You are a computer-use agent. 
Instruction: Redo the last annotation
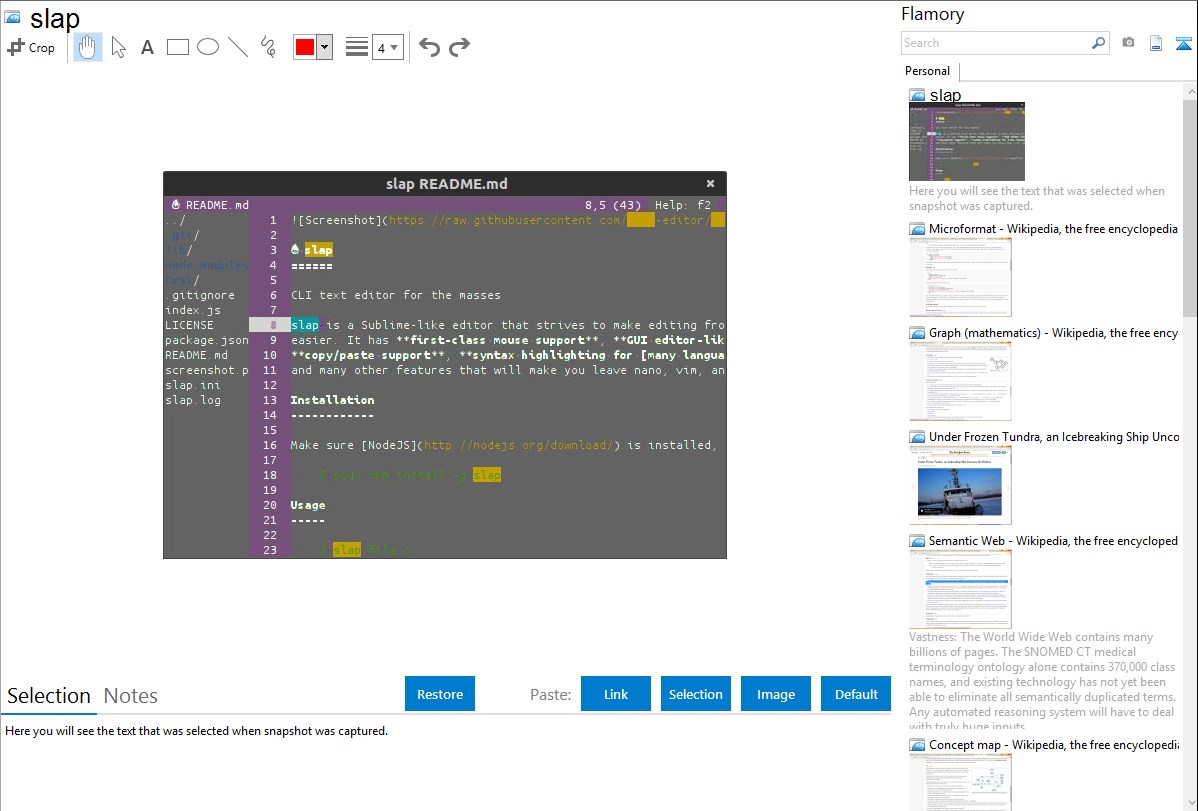(x=459, y=47)
